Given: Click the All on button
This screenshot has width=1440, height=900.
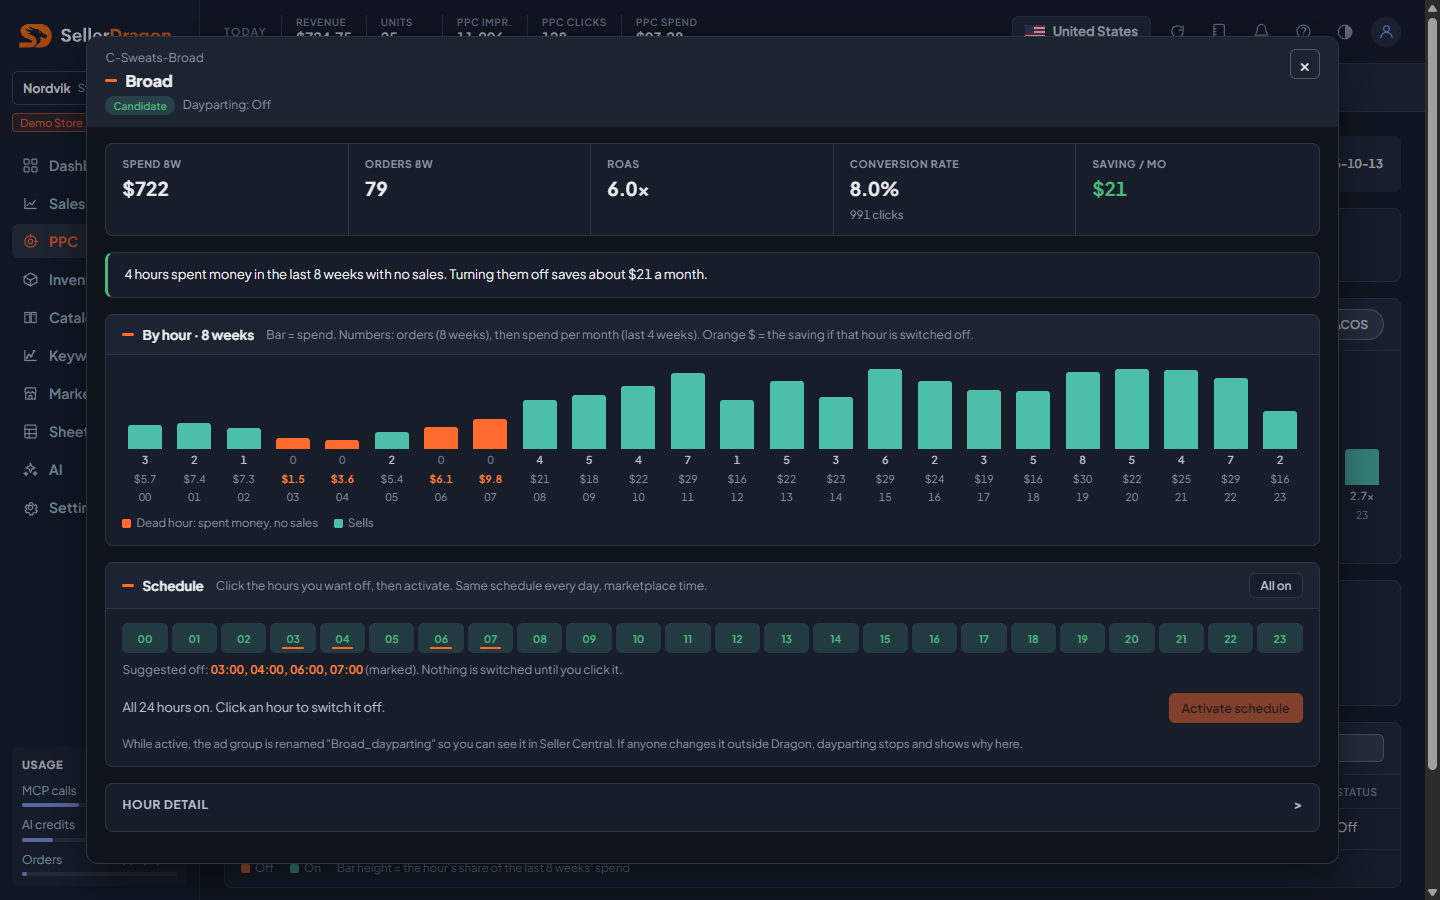Looking at the screenshot, I should pos(1275,586).
